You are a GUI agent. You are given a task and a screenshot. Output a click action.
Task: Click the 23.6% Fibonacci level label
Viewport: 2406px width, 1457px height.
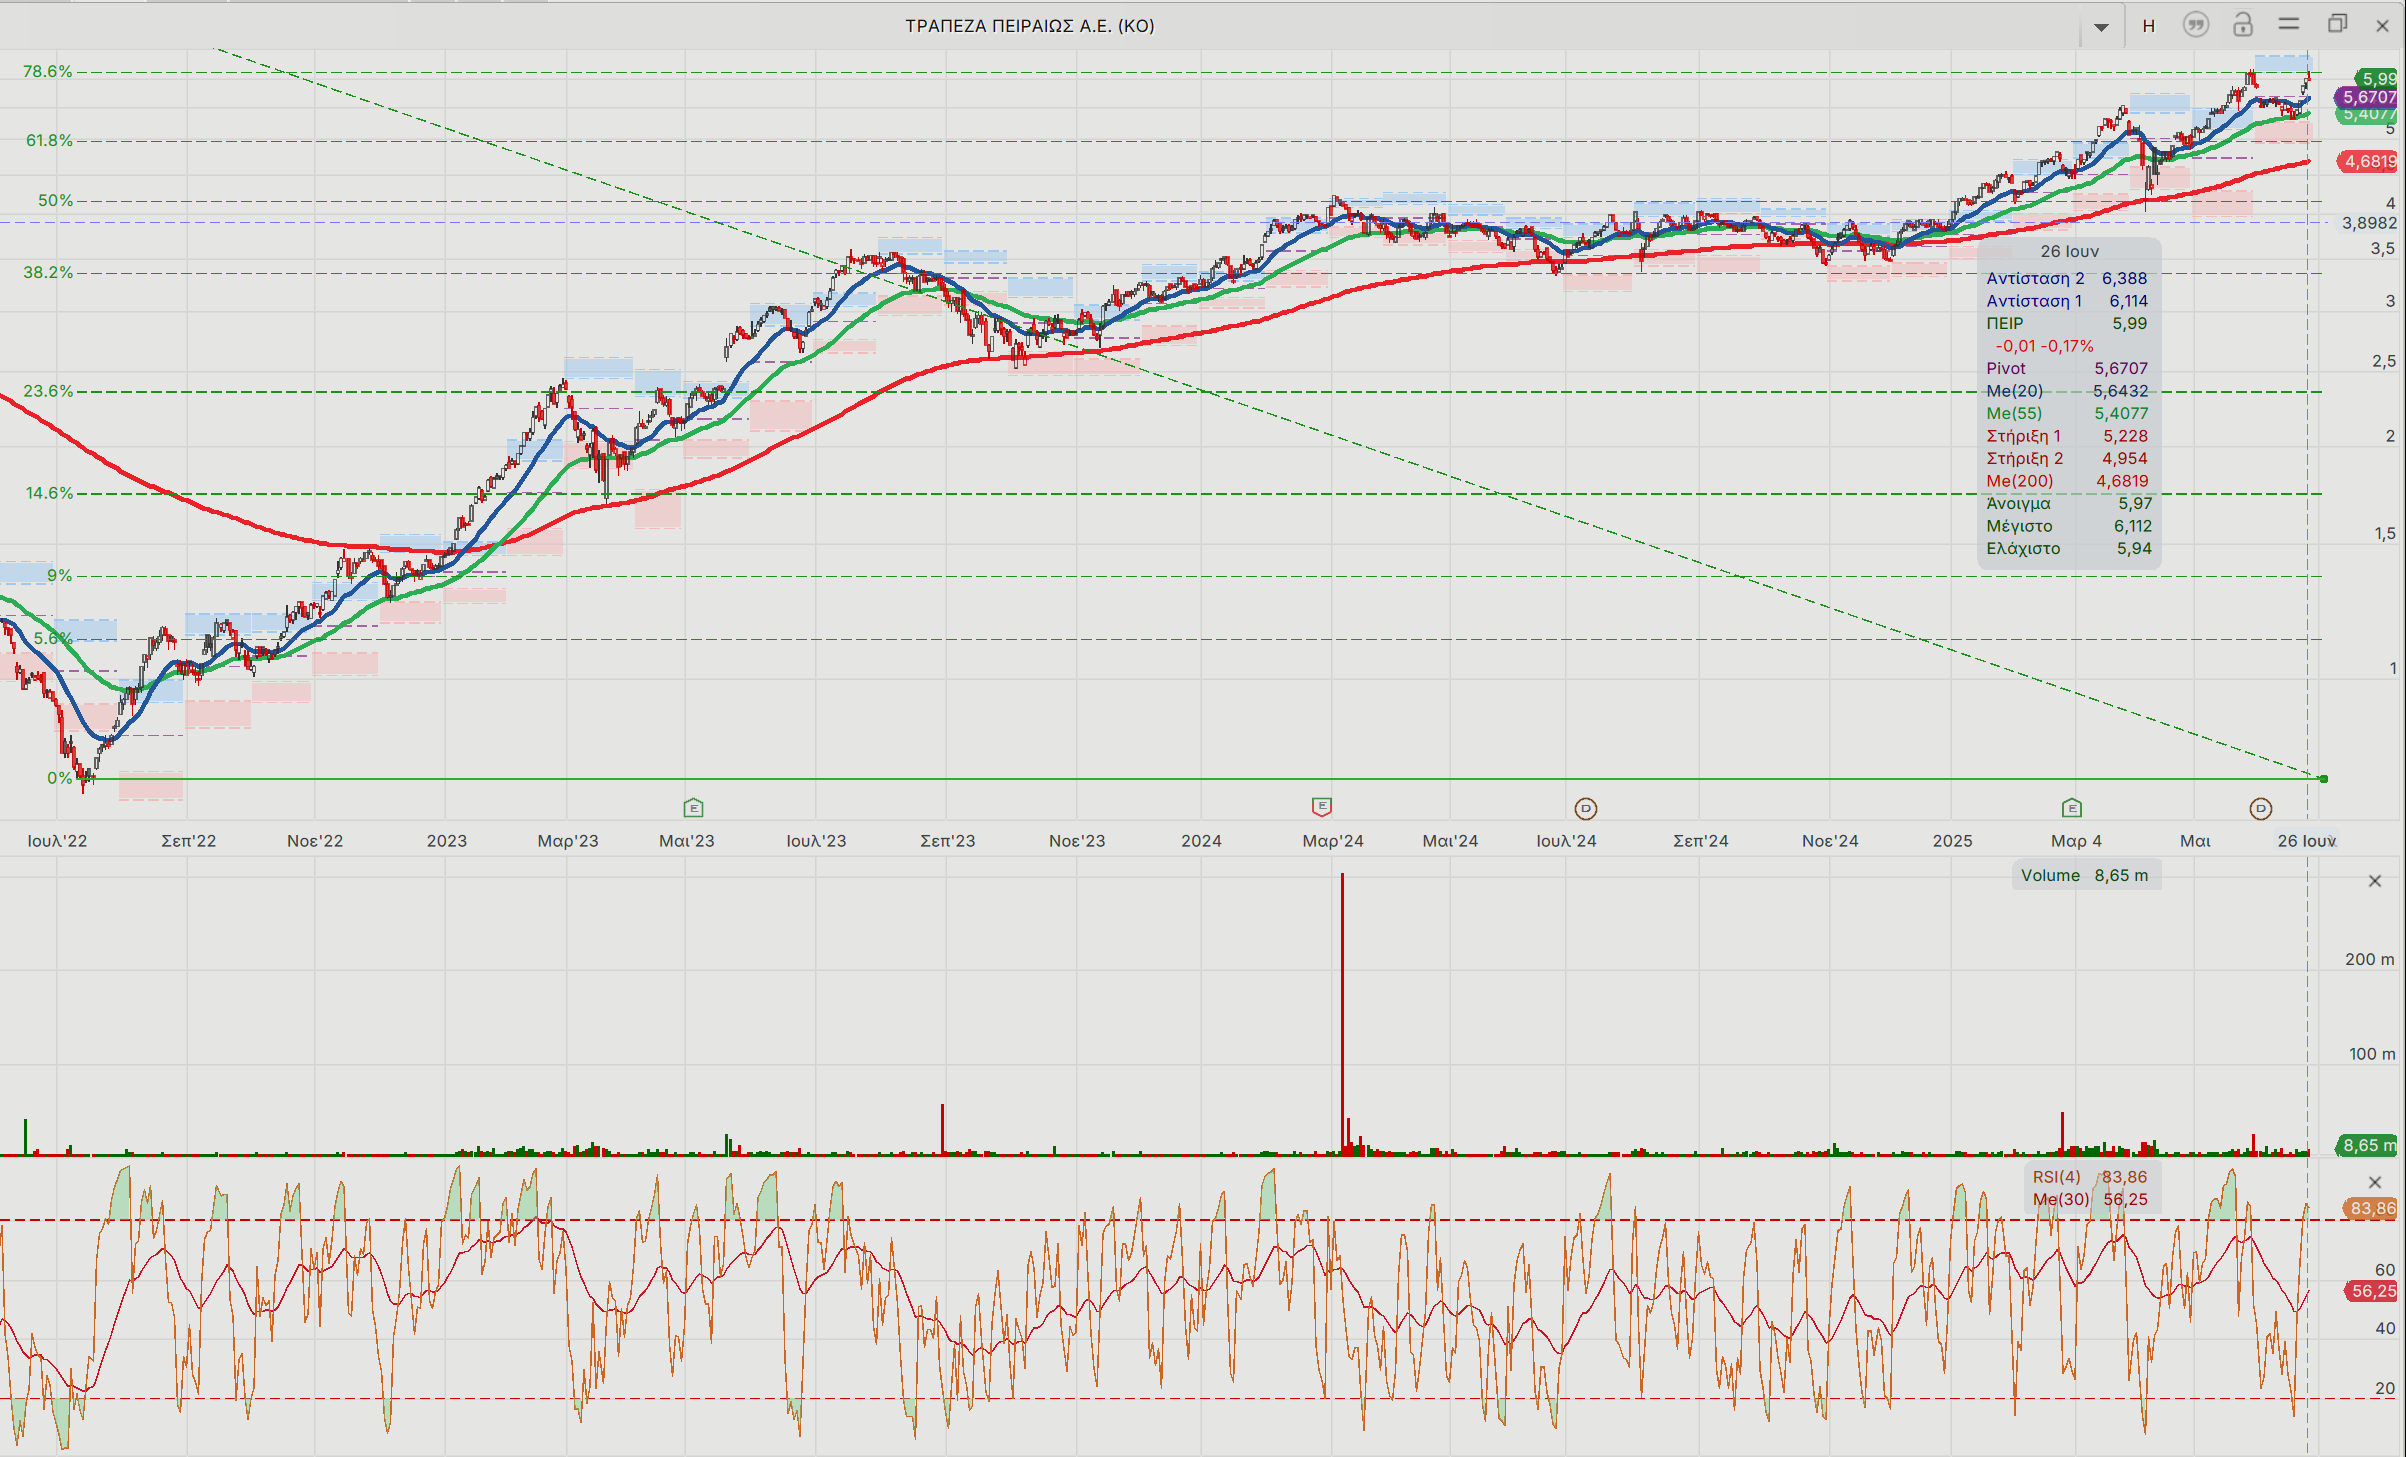pos(48,390)
